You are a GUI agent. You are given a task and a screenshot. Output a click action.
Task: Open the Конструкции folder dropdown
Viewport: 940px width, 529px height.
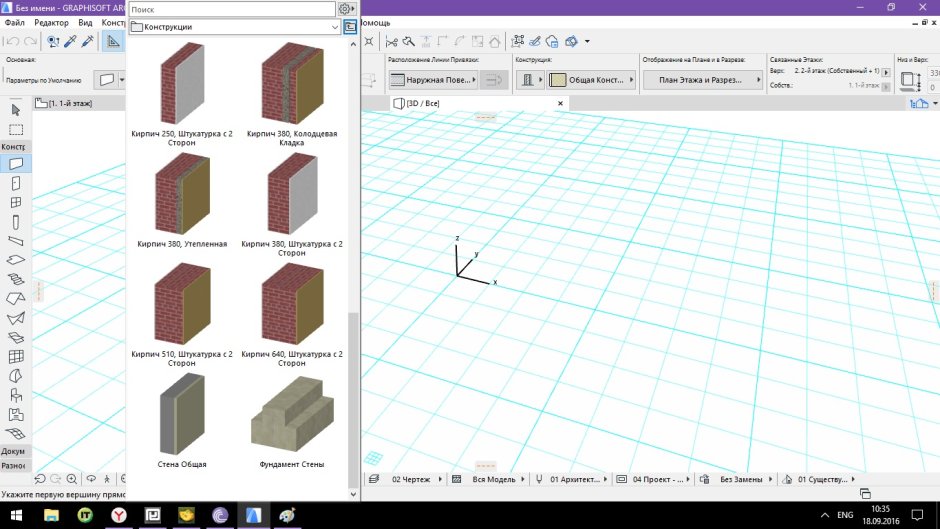(235, 27)
